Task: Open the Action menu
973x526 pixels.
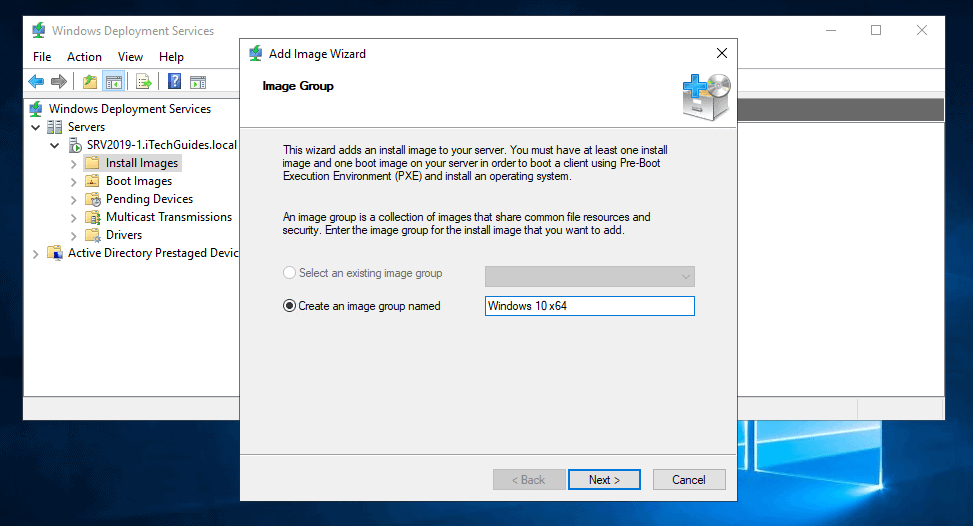Action: point(84,57)
